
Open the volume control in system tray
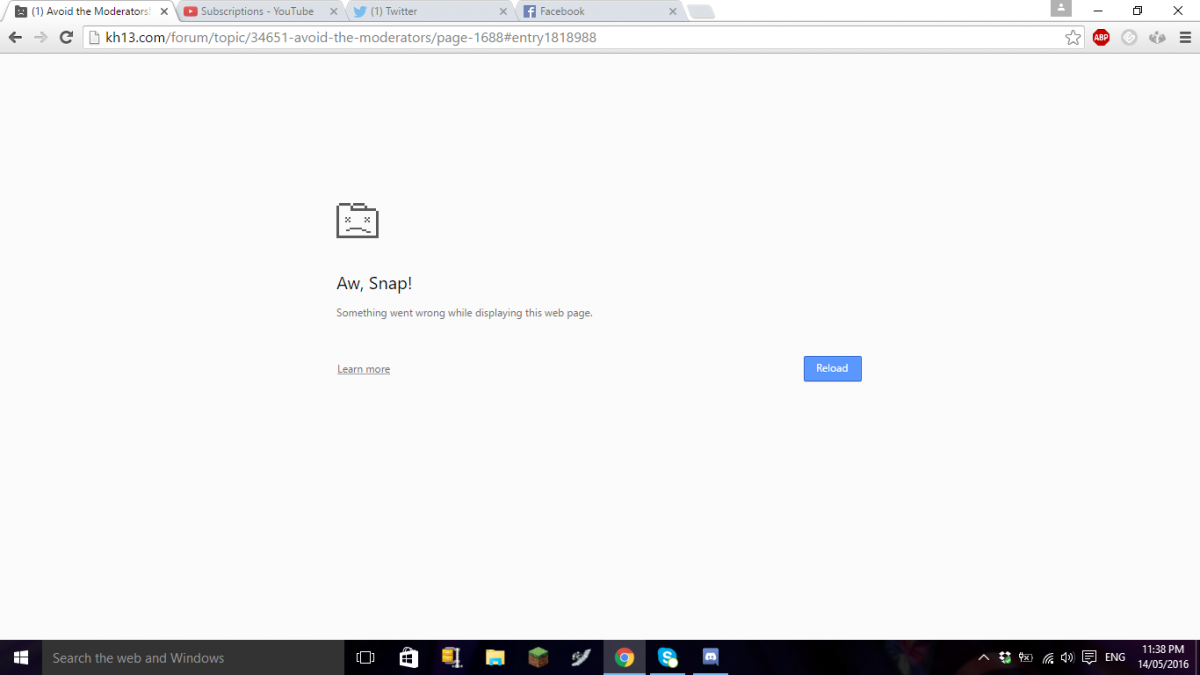[1067, 658]
